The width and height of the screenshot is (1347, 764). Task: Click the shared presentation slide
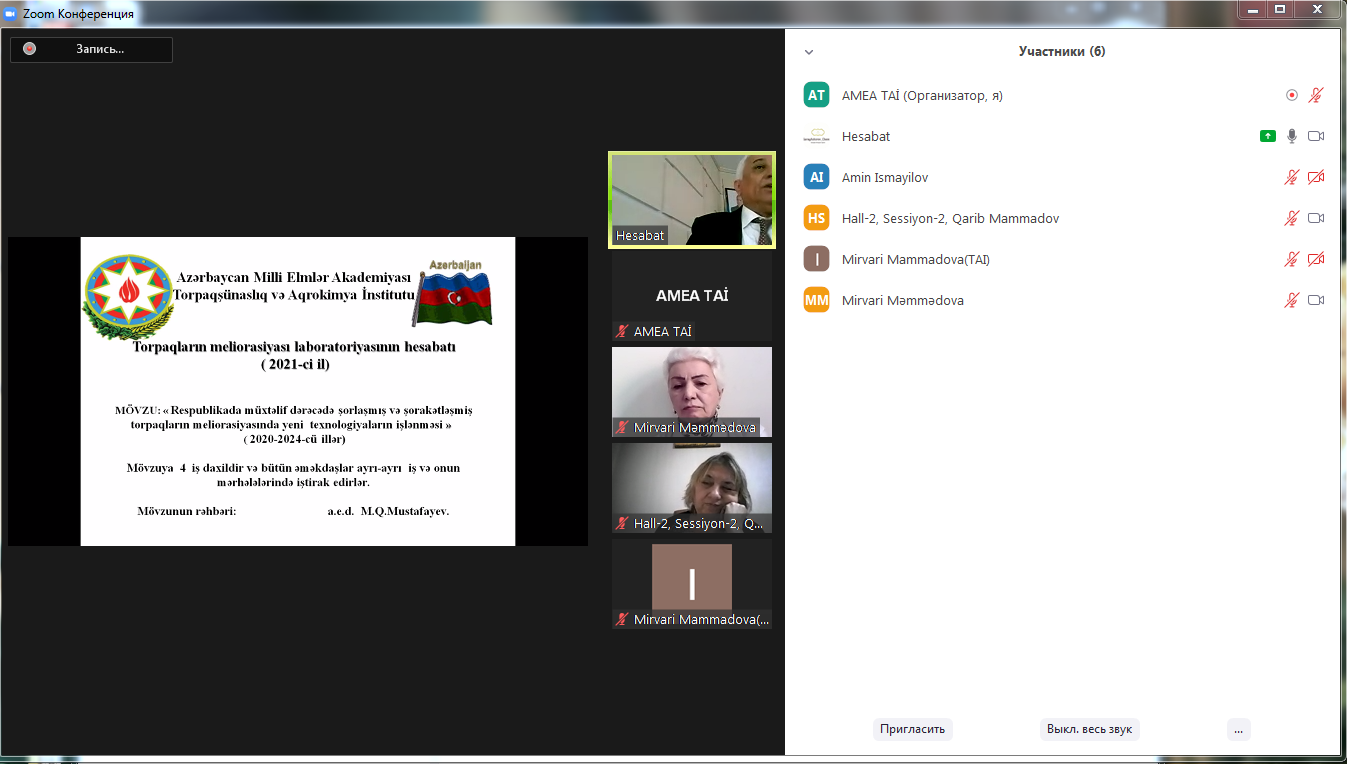(297, 391)
